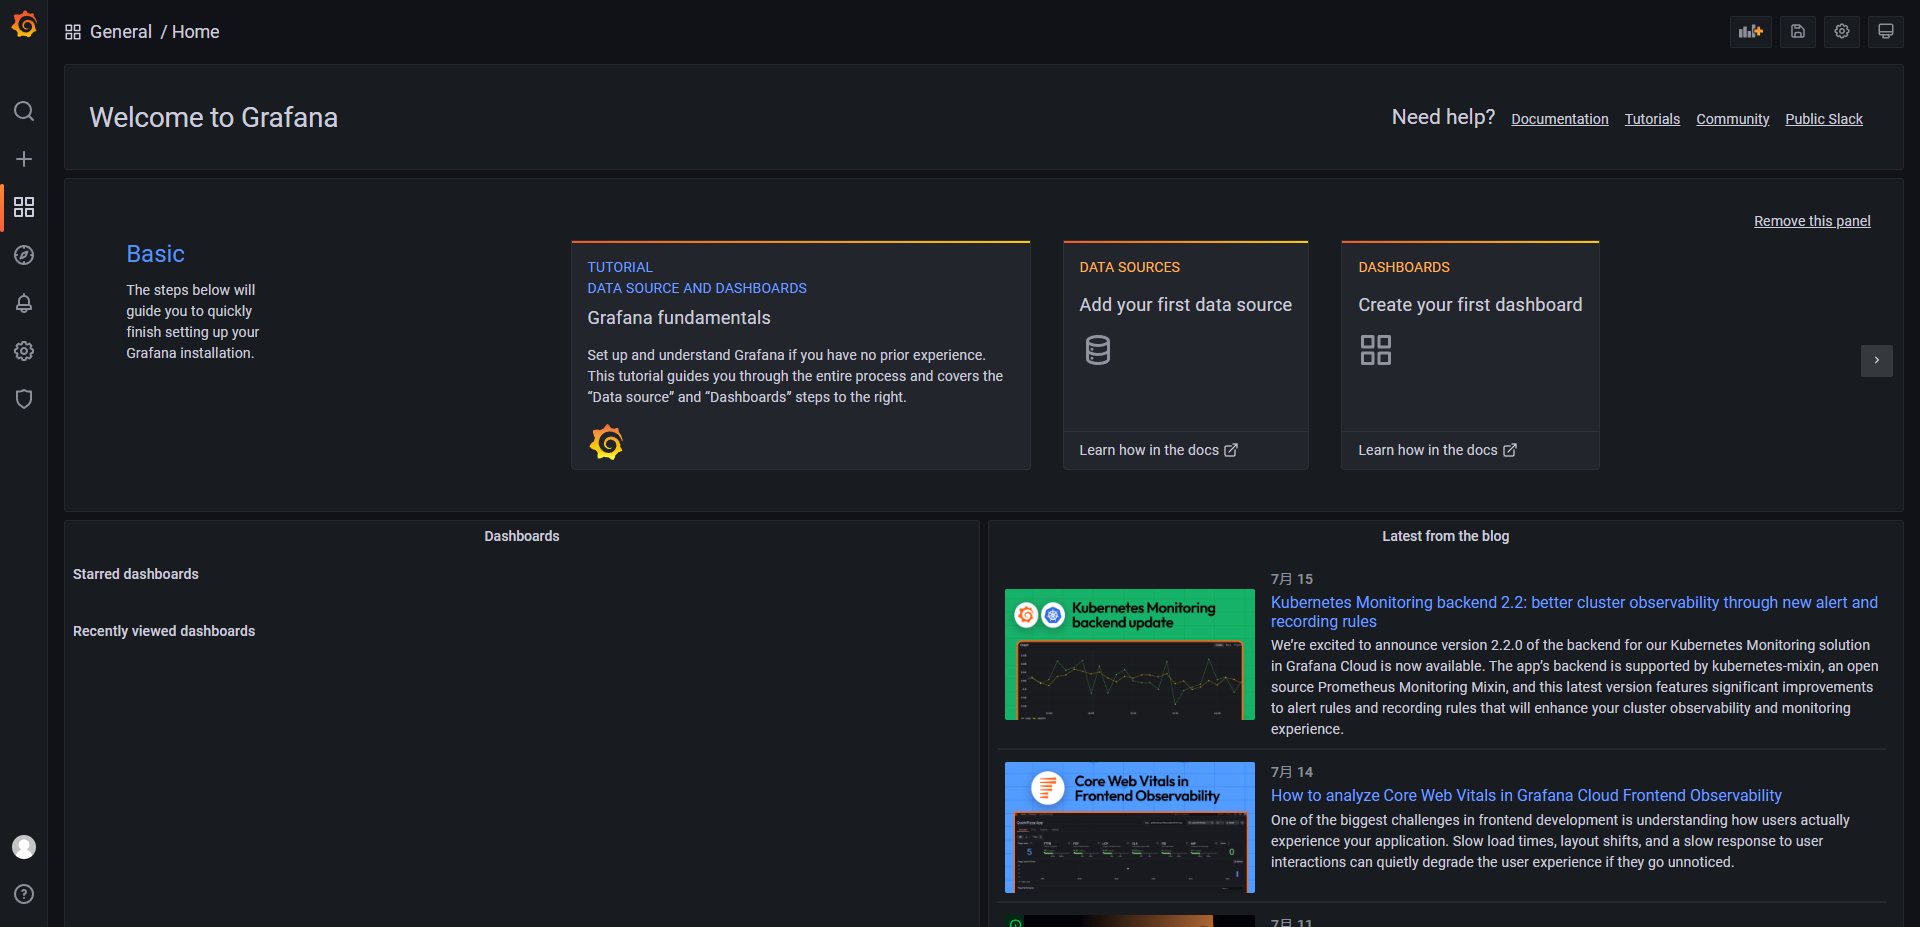This screenshot has width=1920, height=927.
Task: Click the Grafana logo in tutorial card
Action: [x=606, y=442]
